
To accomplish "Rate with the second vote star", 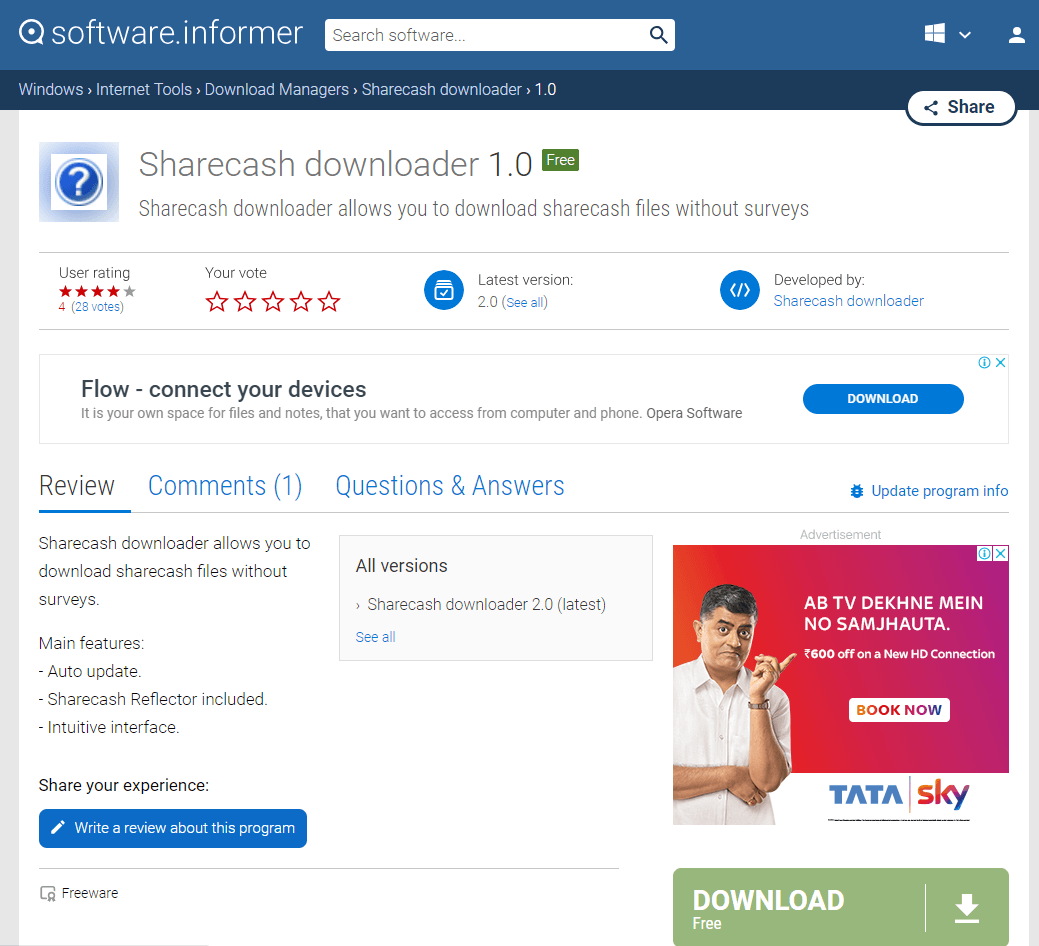I will [x=245, y=302].
